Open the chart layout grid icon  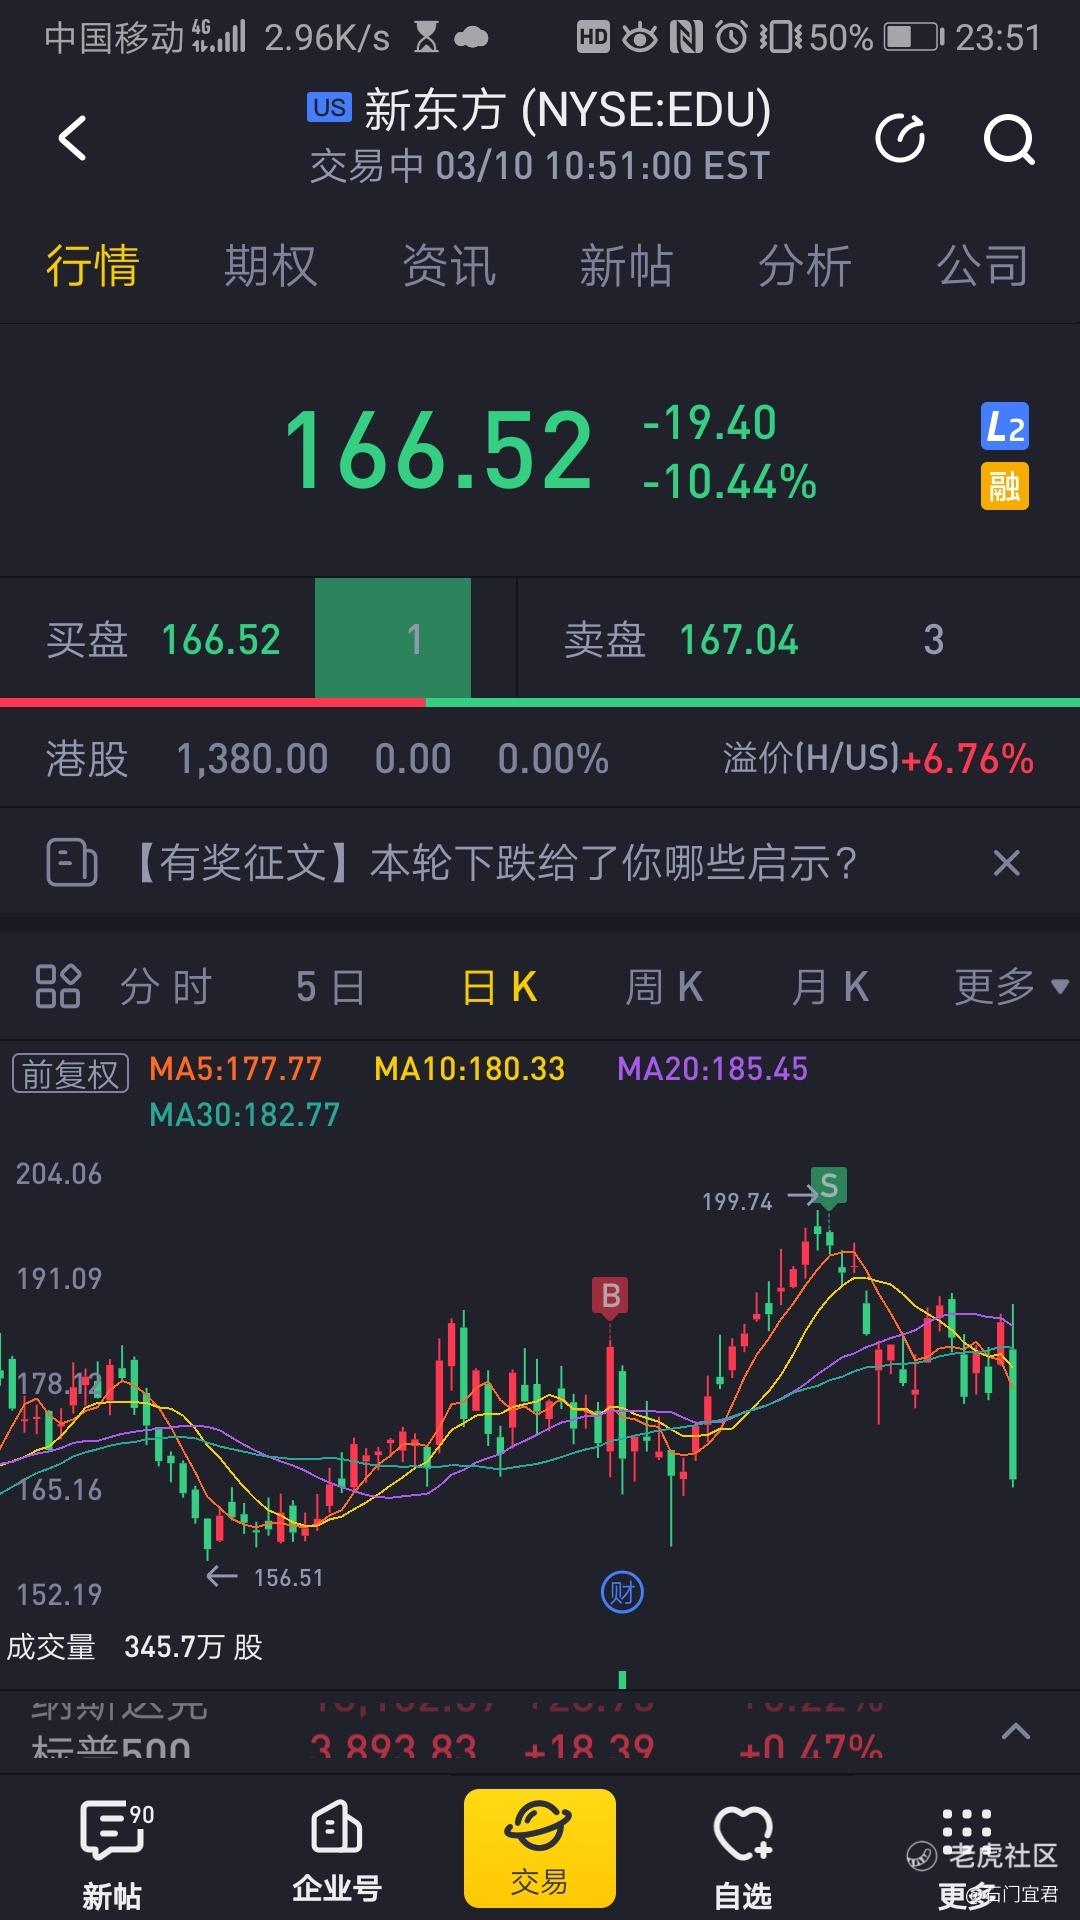pyautogui.click(x=58, y=986)
